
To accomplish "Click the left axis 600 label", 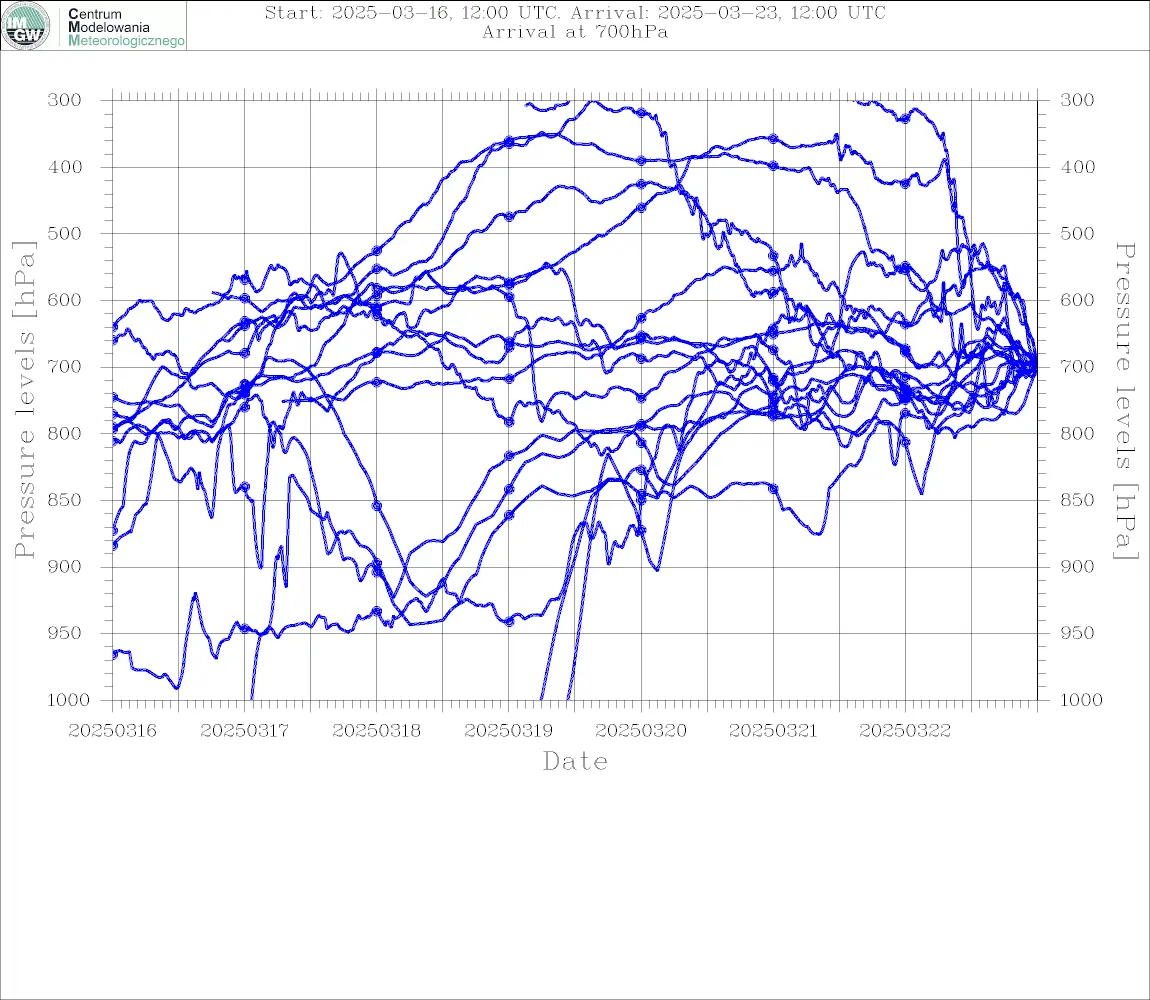I will coord(65,300).
